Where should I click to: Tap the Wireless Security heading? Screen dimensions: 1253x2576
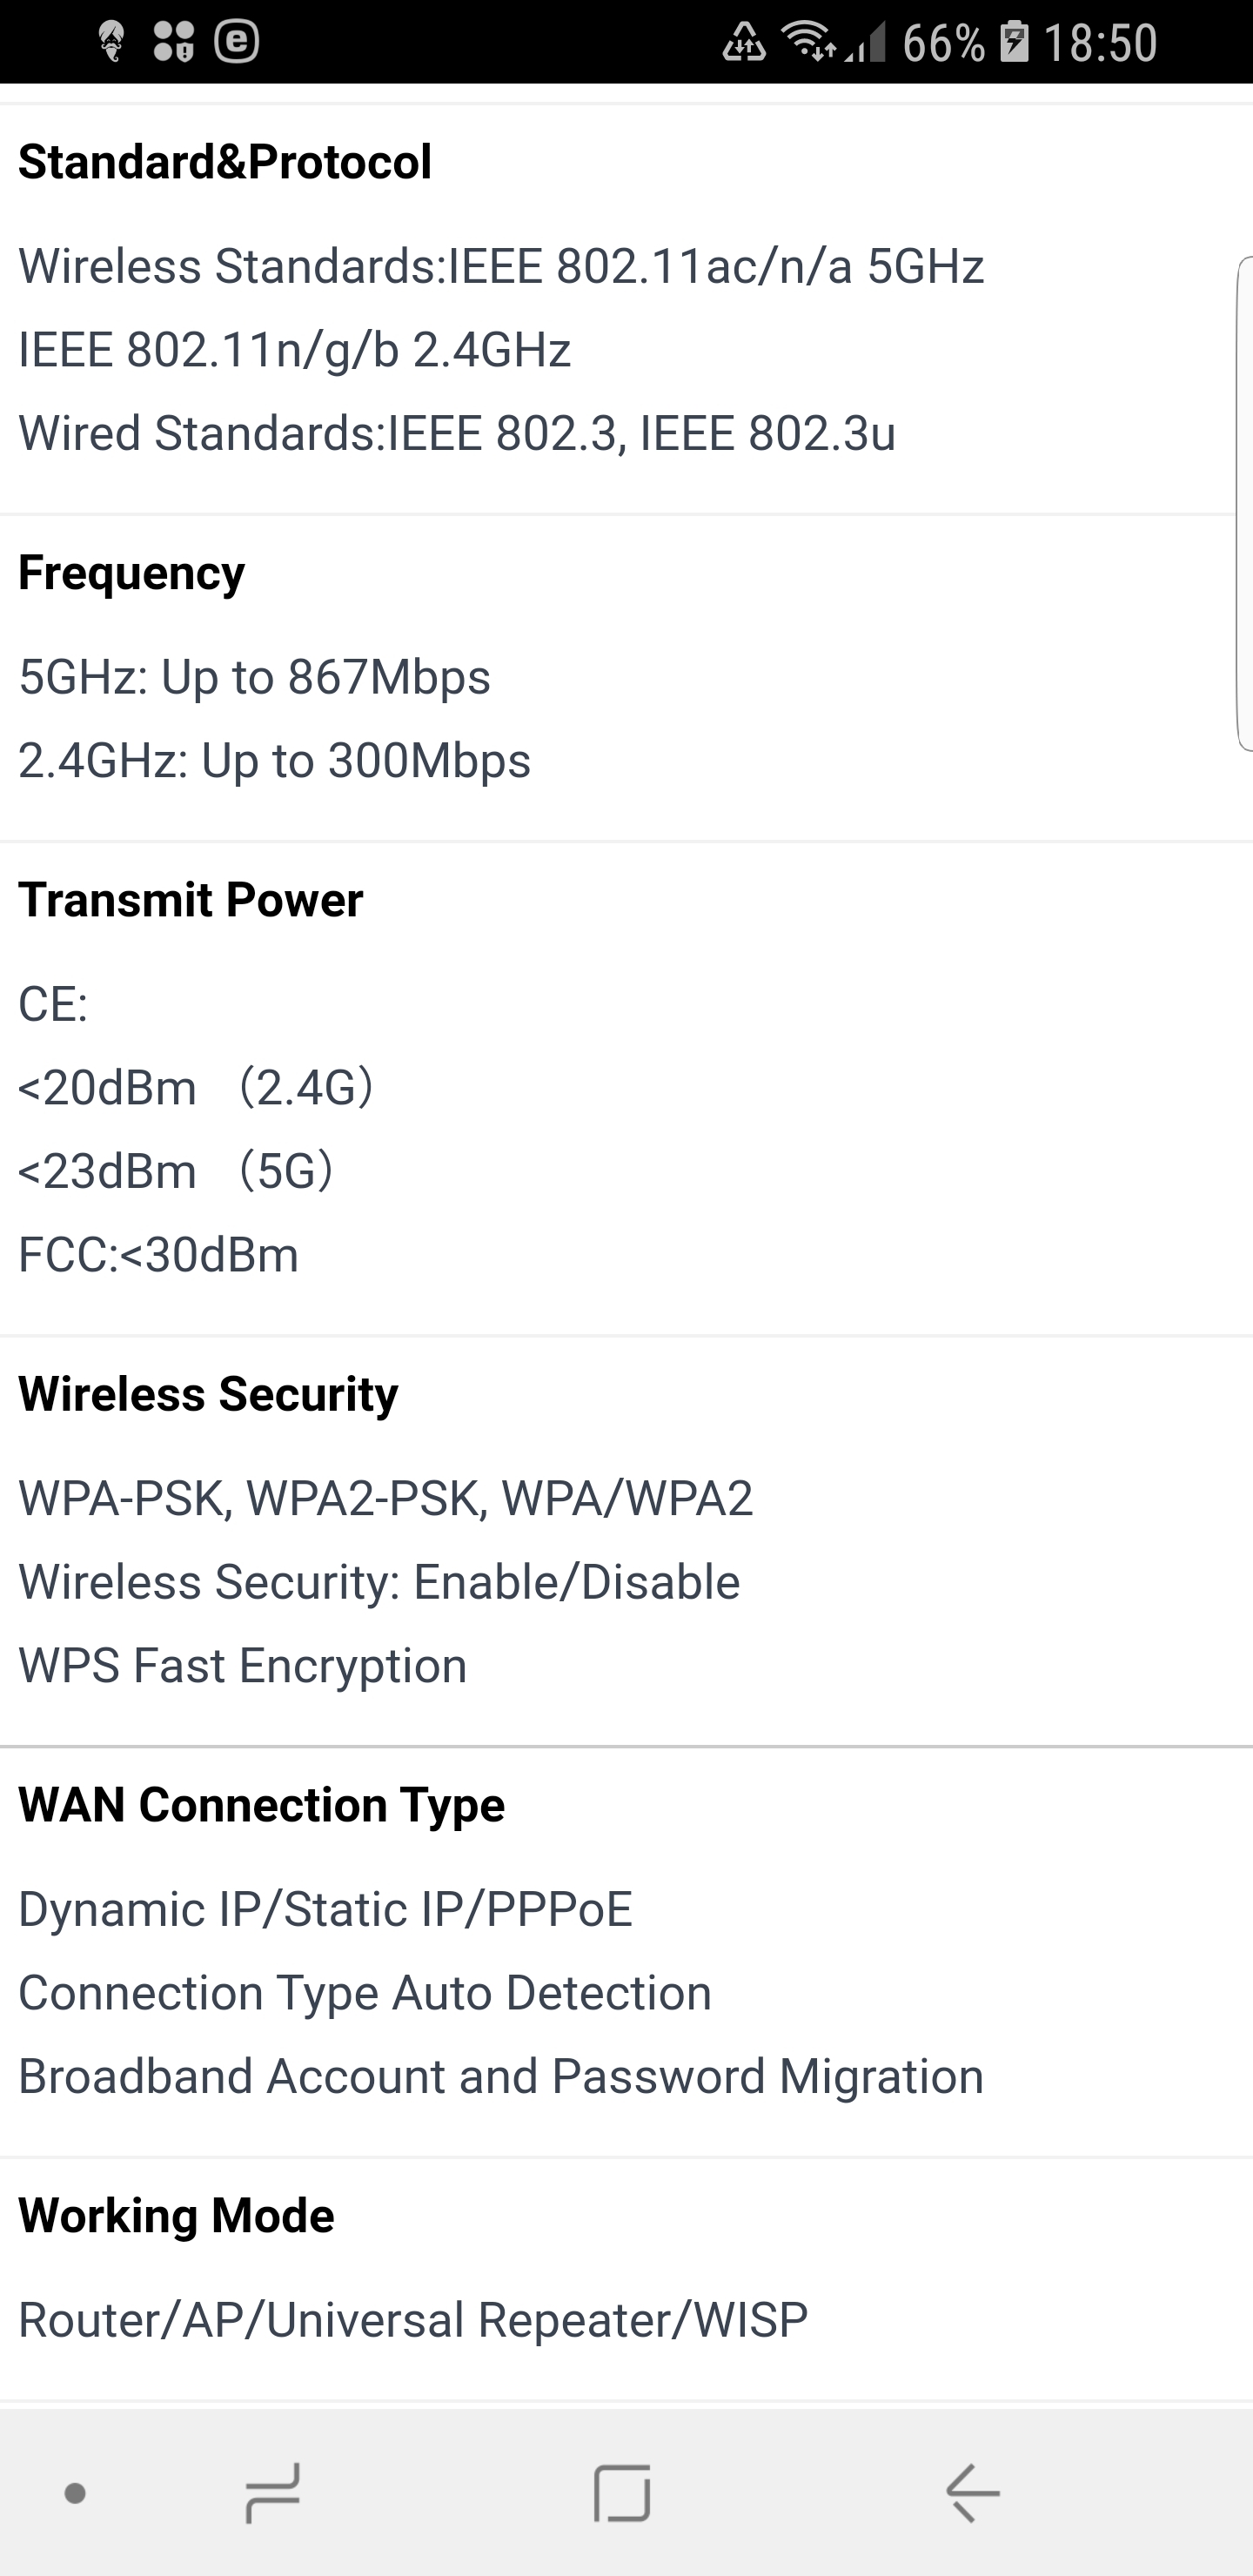[208, 1394]
